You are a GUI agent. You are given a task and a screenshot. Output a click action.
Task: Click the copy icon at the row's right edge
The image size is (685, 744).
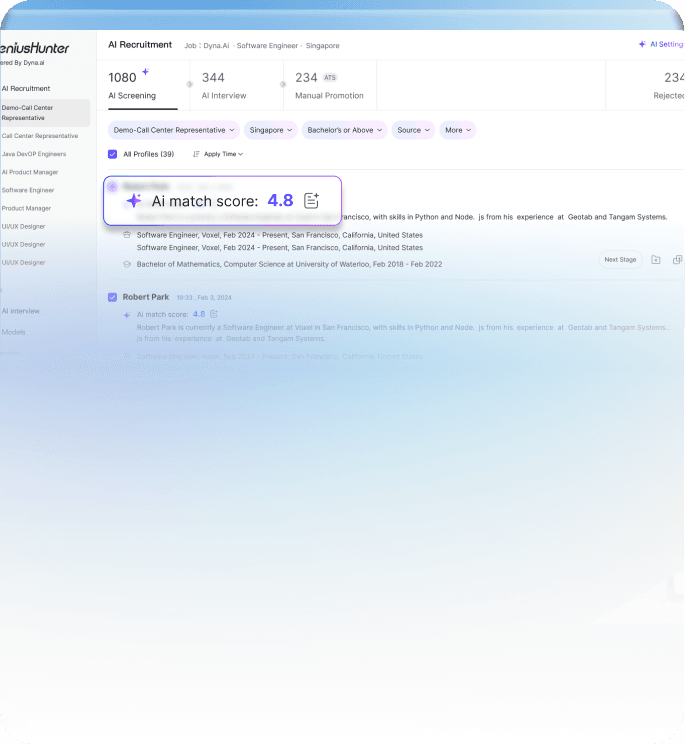677,260
